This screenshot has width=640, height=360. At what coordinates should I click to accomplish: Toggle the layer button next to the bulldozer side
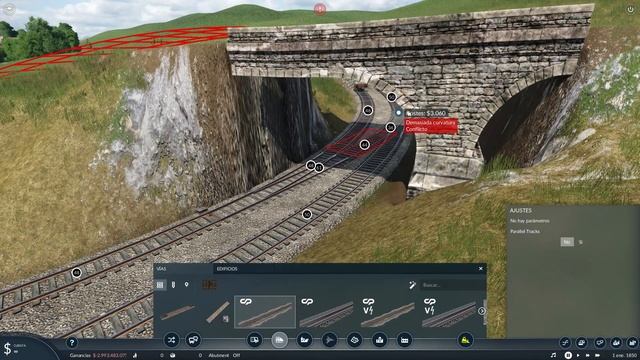click(565, 342)
